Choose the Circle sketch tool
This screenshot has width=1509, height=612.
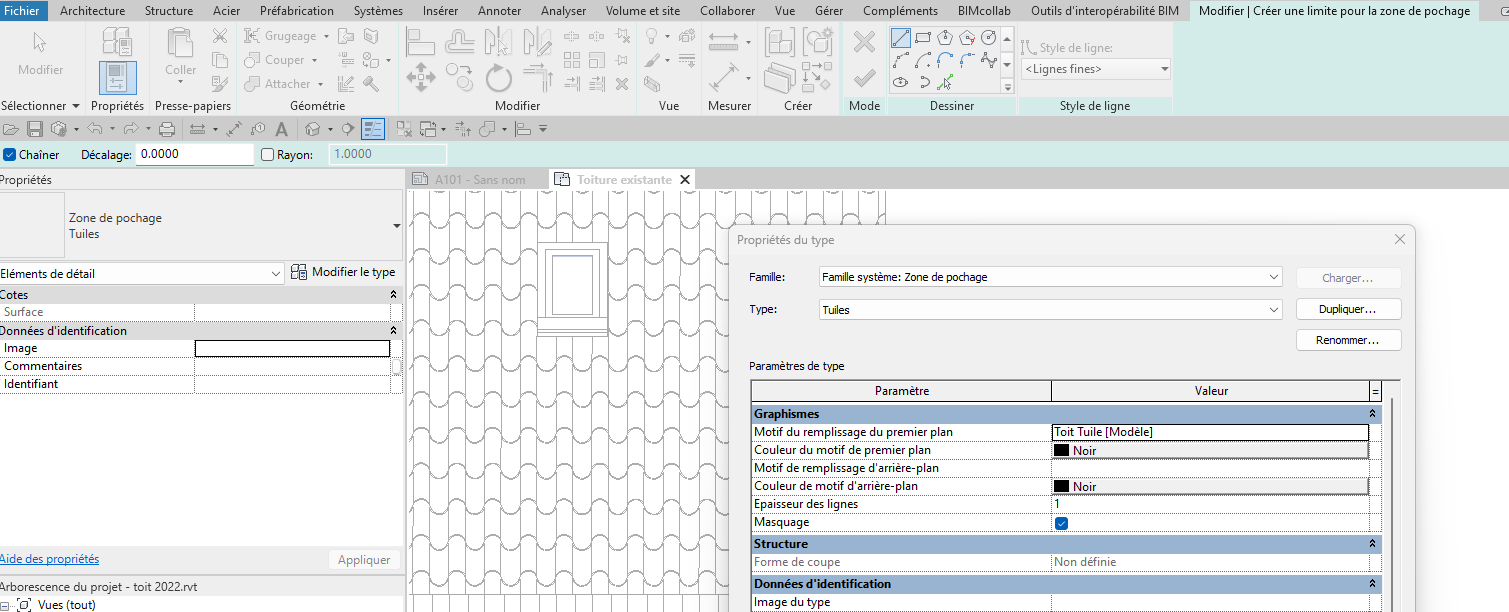(988, 38)
